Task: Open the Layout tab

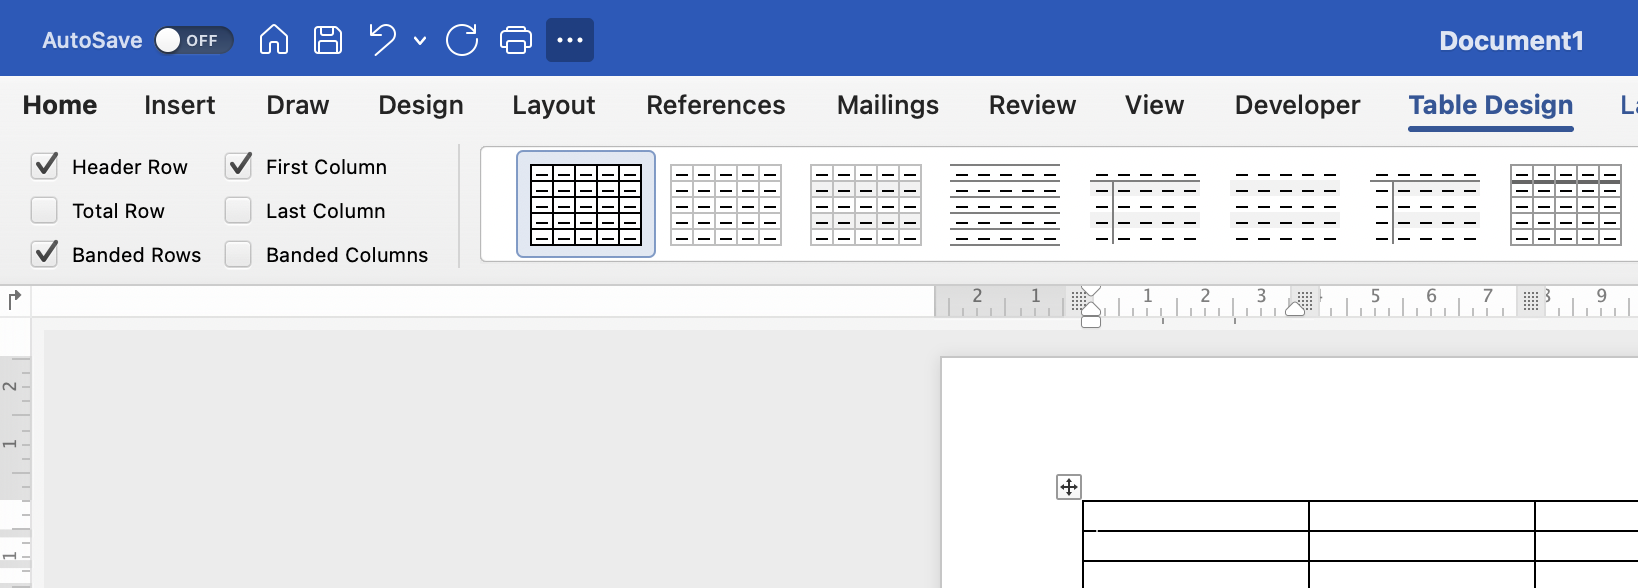Action: [x=553, y=105]
